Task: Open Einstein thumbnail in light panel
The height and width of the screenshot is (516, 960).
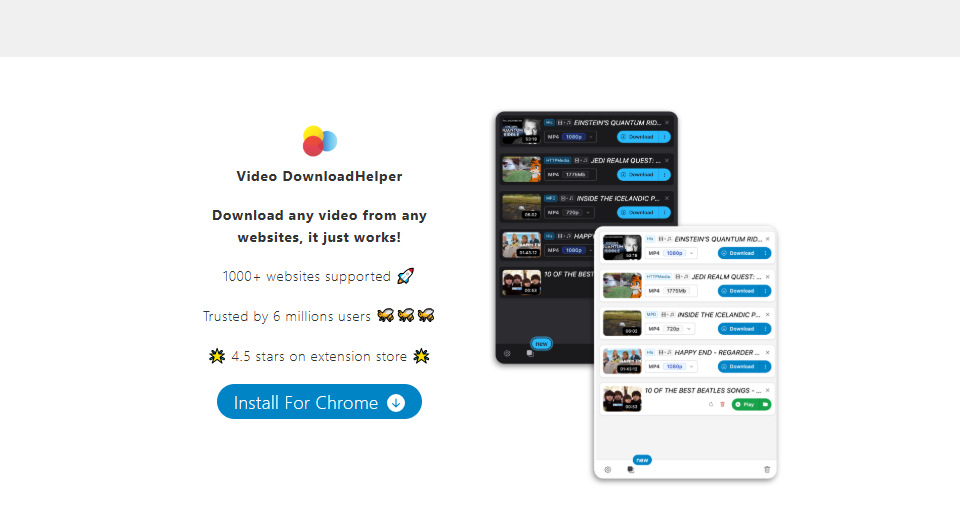Action: point(622,247)
